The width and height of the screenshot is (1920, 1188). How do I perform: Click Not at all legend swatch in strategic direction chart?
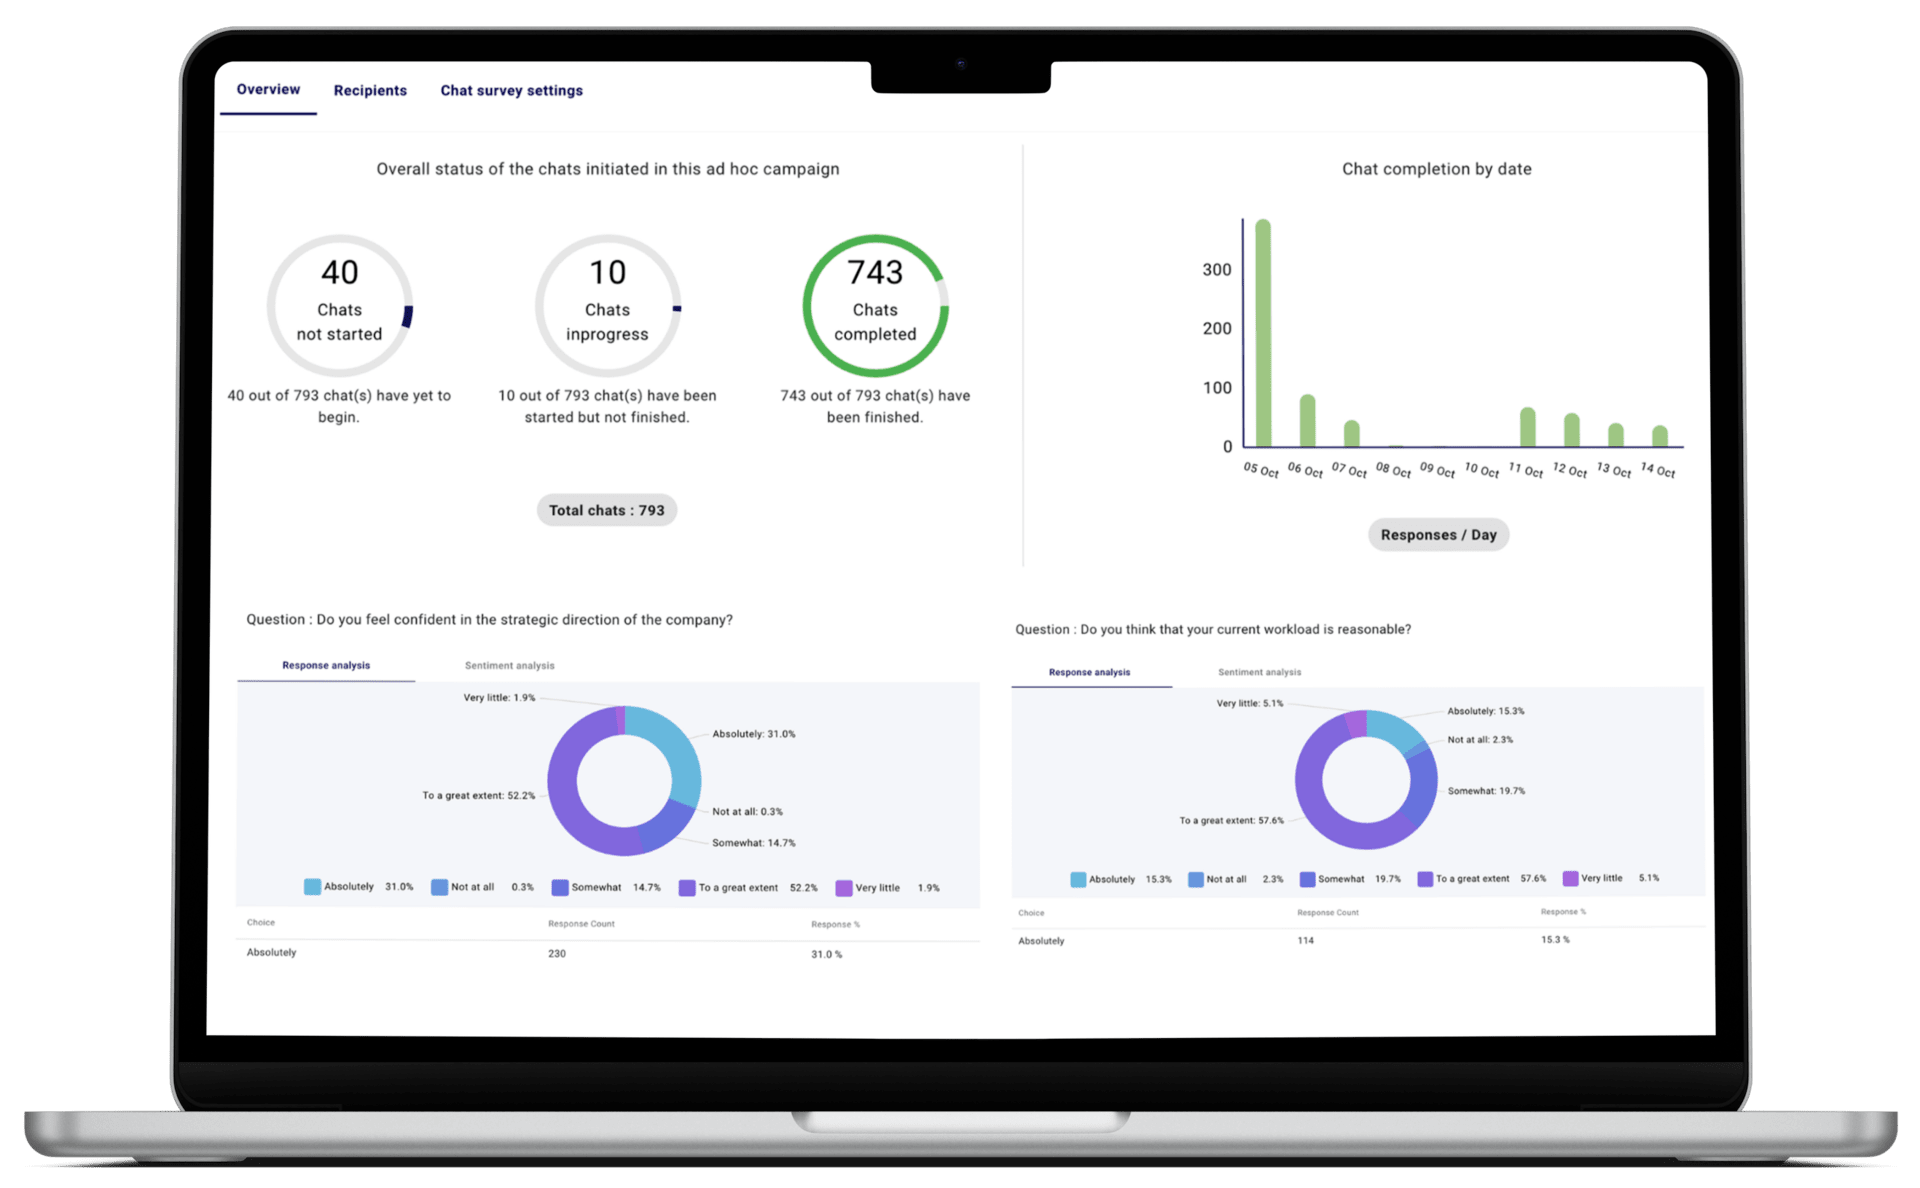click(x=439, y=887)
